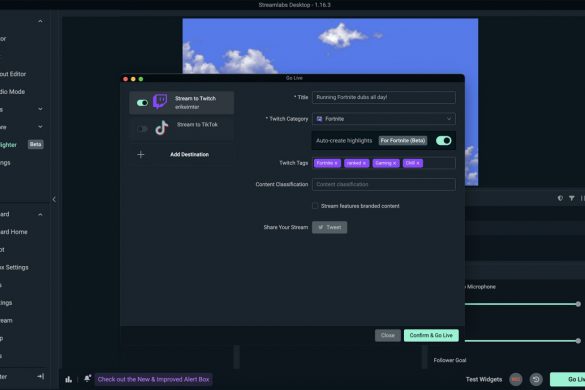Click the TikTok logo icon

coord(162,128)
